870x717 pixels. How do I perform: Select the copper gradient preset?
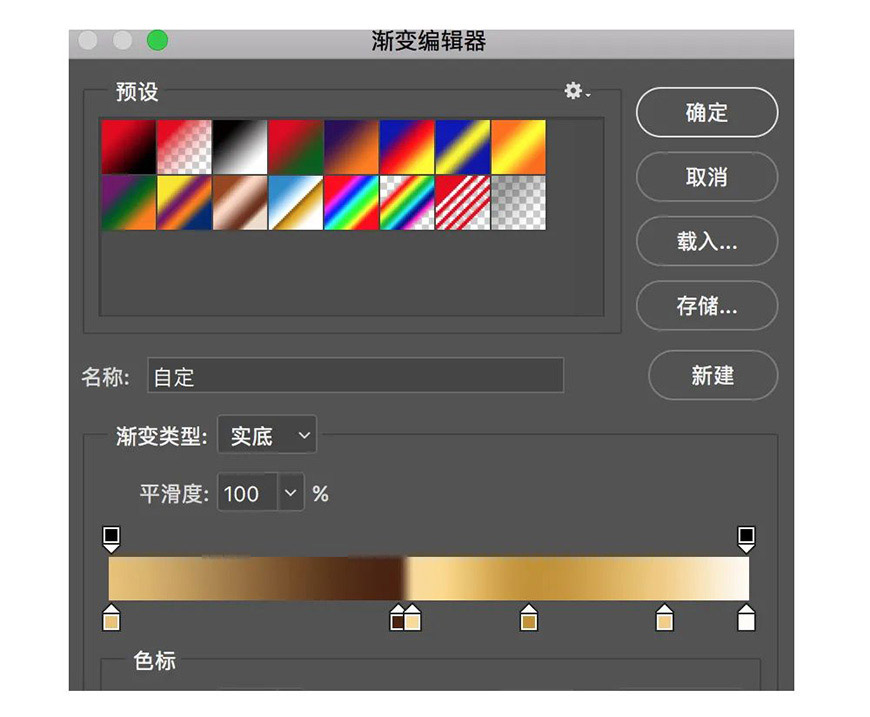241,200
